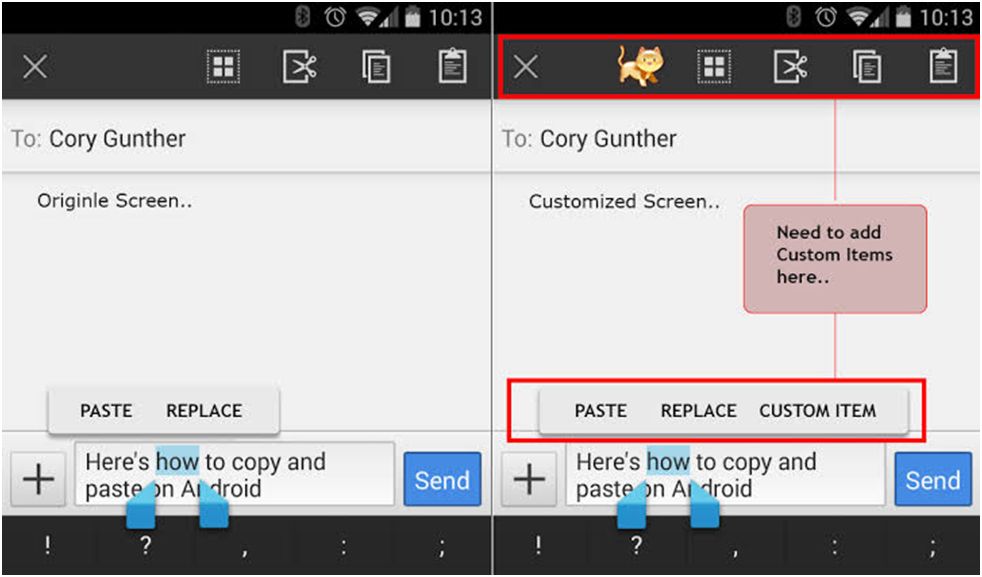
Task: Tap recipient Cory Gunther in Original screen
Action: 117,138
